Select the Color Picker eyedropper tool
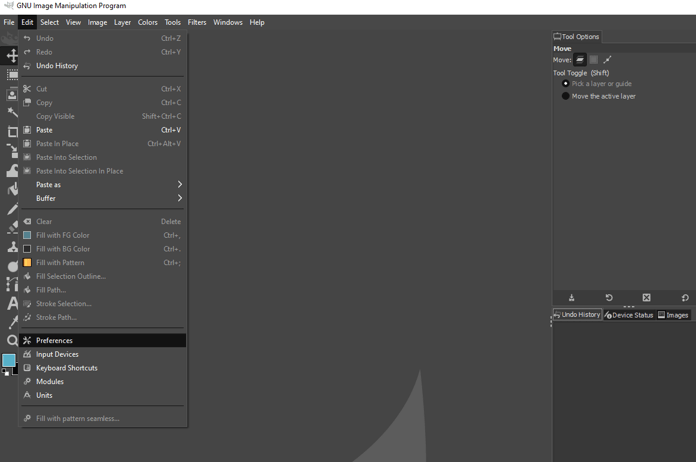 click(12, 322)
